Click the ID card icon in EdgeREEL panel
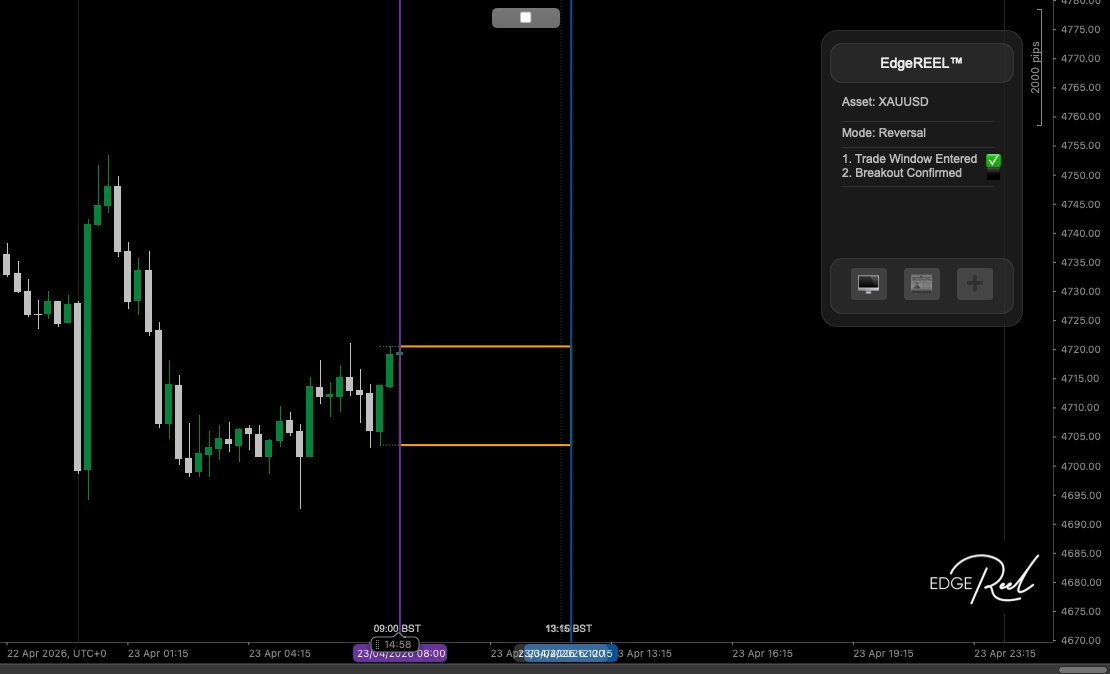This screenshot has height=674, width=1110. (922, 284)
